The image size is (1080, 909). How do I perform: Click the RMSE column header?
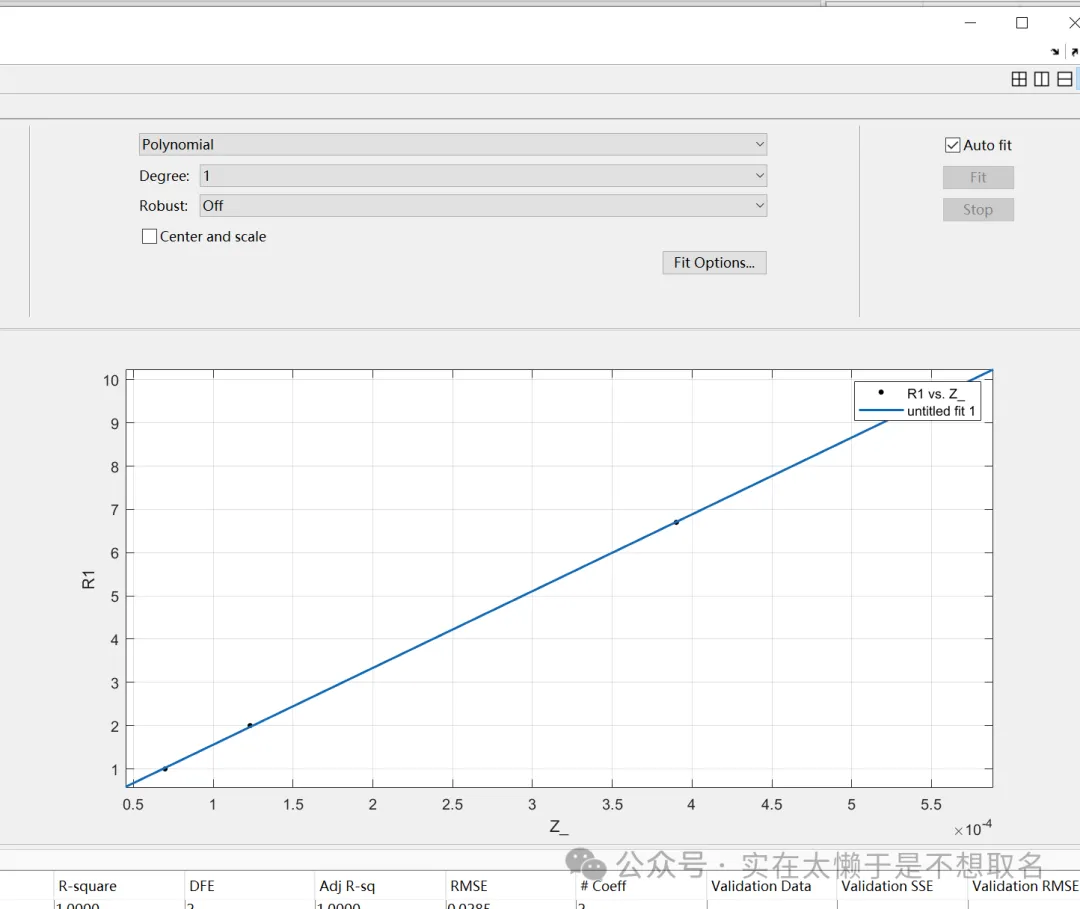tap(469, 885)
